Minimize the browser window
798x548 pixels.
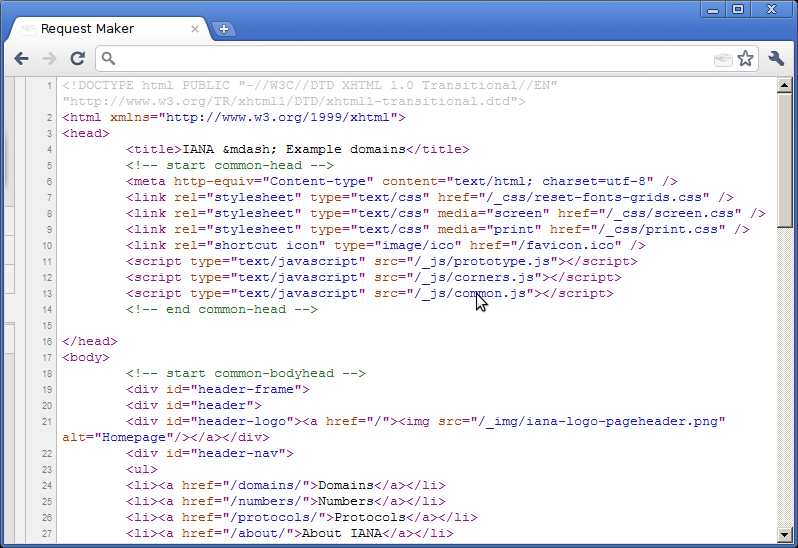712,10
